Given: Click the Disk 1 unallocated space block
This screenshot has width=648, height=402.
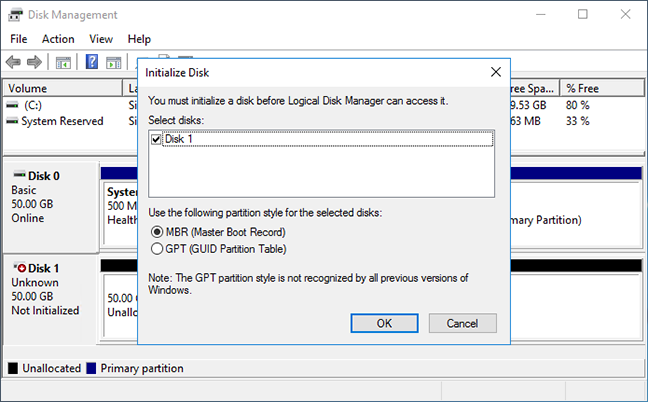Looking at the screenshot, I should coord(120,306).
